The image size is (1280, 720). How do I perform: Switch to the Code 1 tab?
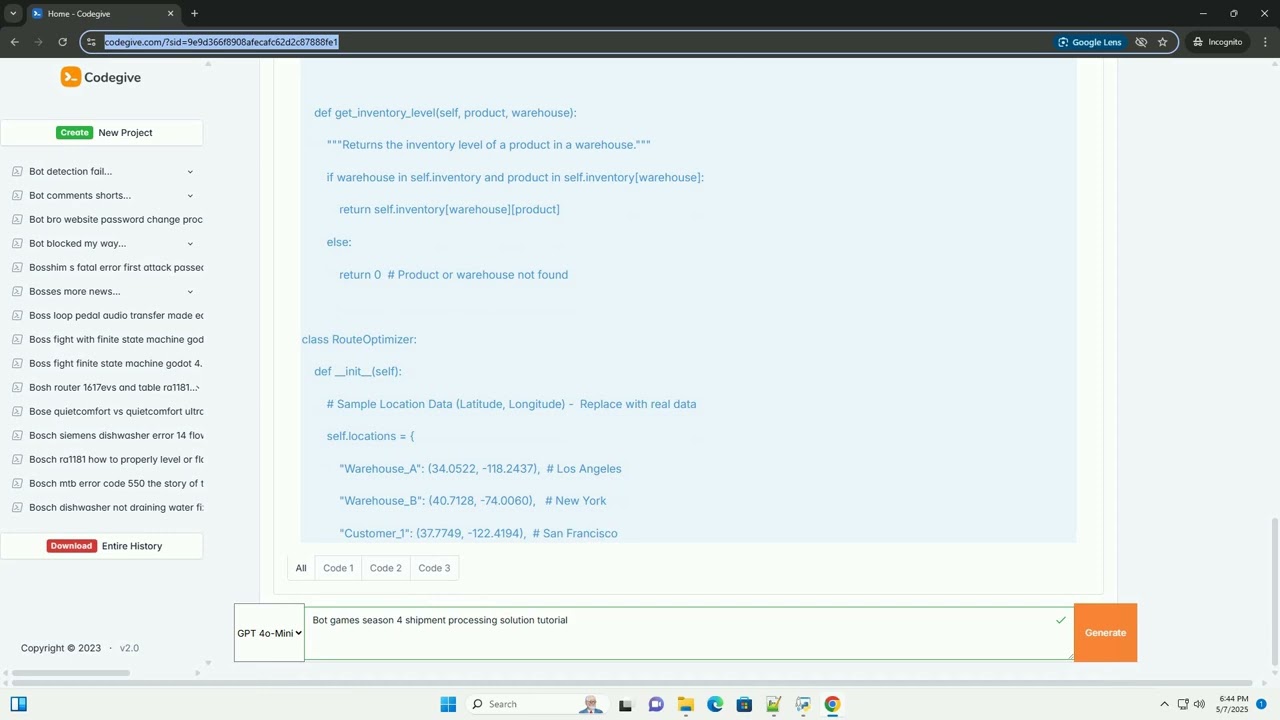(x=338, y=568)
